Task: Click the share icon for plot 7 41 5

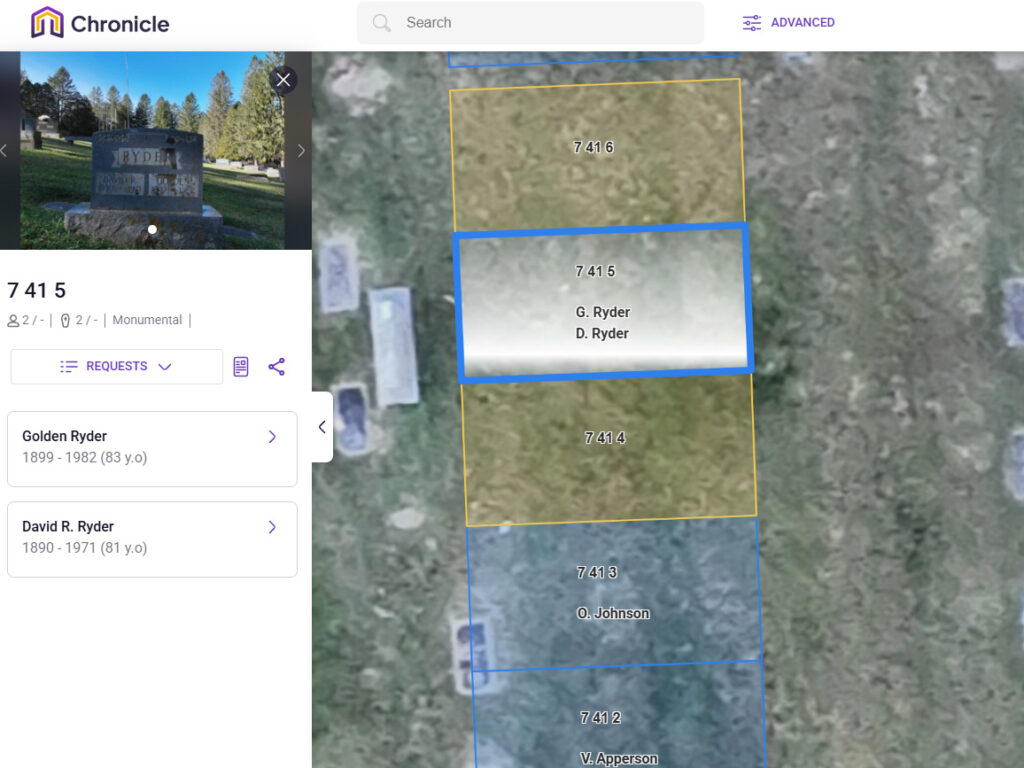Action: click(277, 366)
